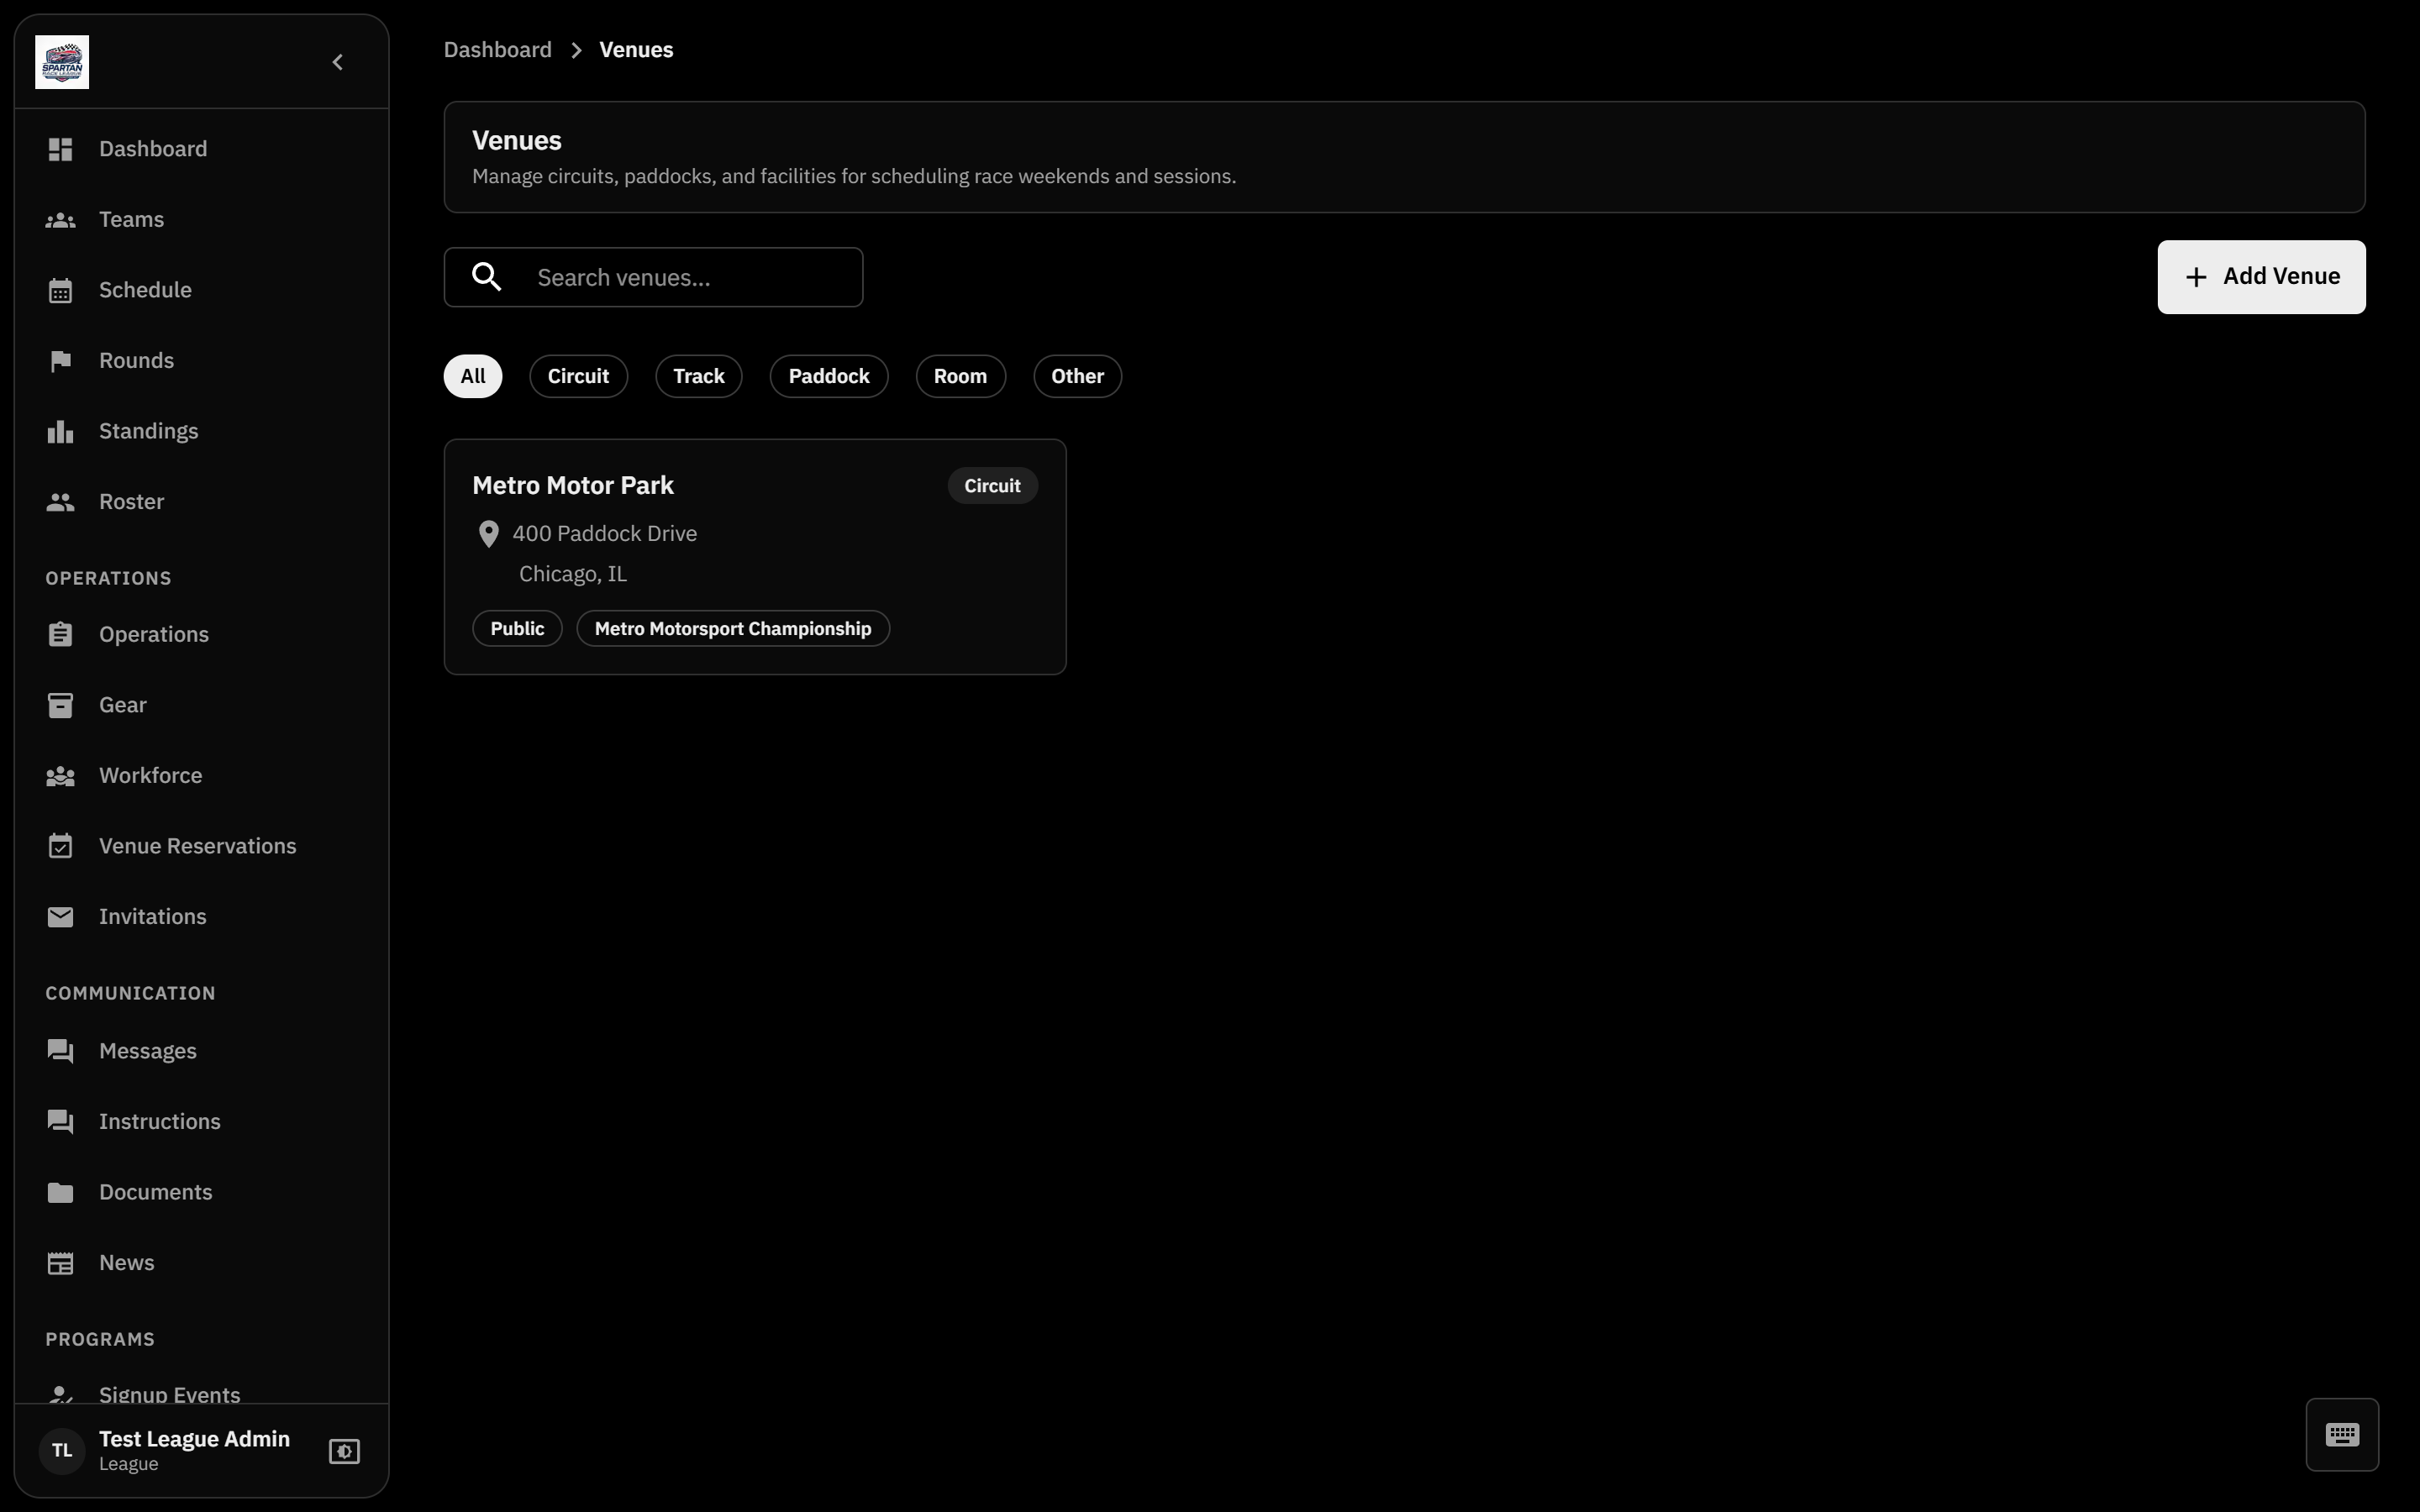This screenshot has height=1512, width=2420.
Task: Click the News newspaper icon
Action: tap(60, 1263)
